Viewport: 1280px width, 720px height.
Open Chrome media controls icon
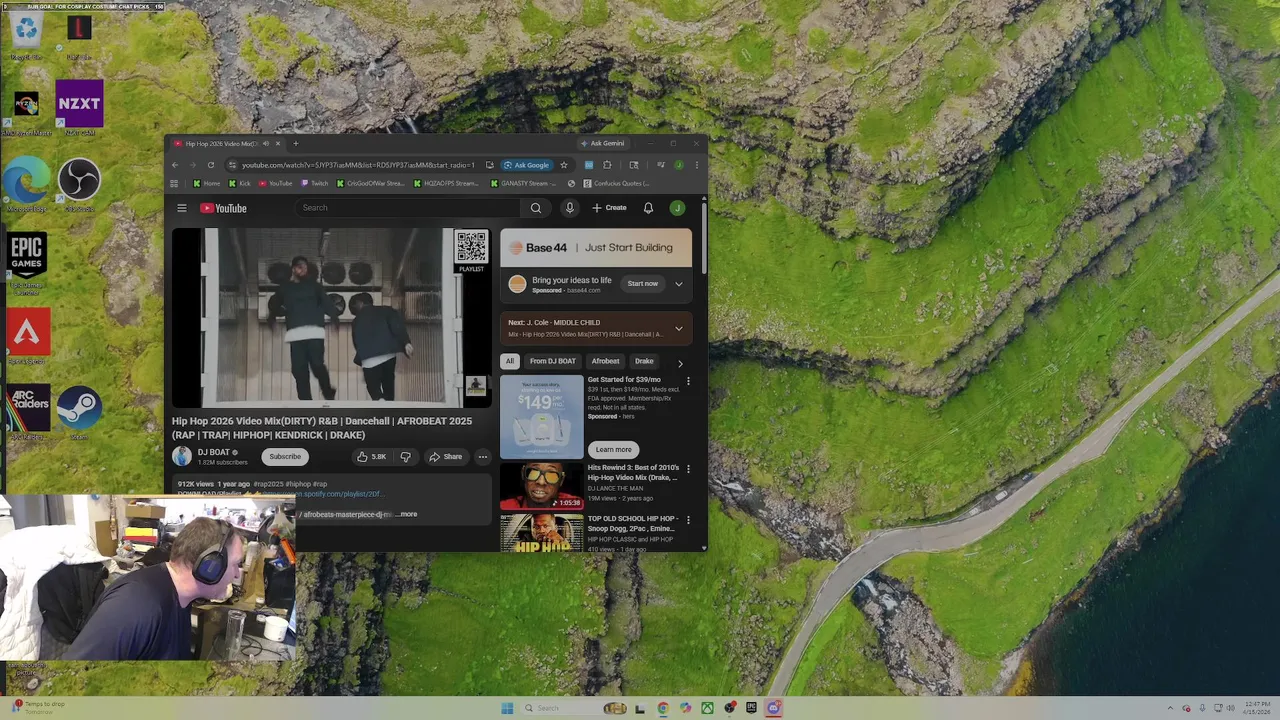click(x=661, y=165)
